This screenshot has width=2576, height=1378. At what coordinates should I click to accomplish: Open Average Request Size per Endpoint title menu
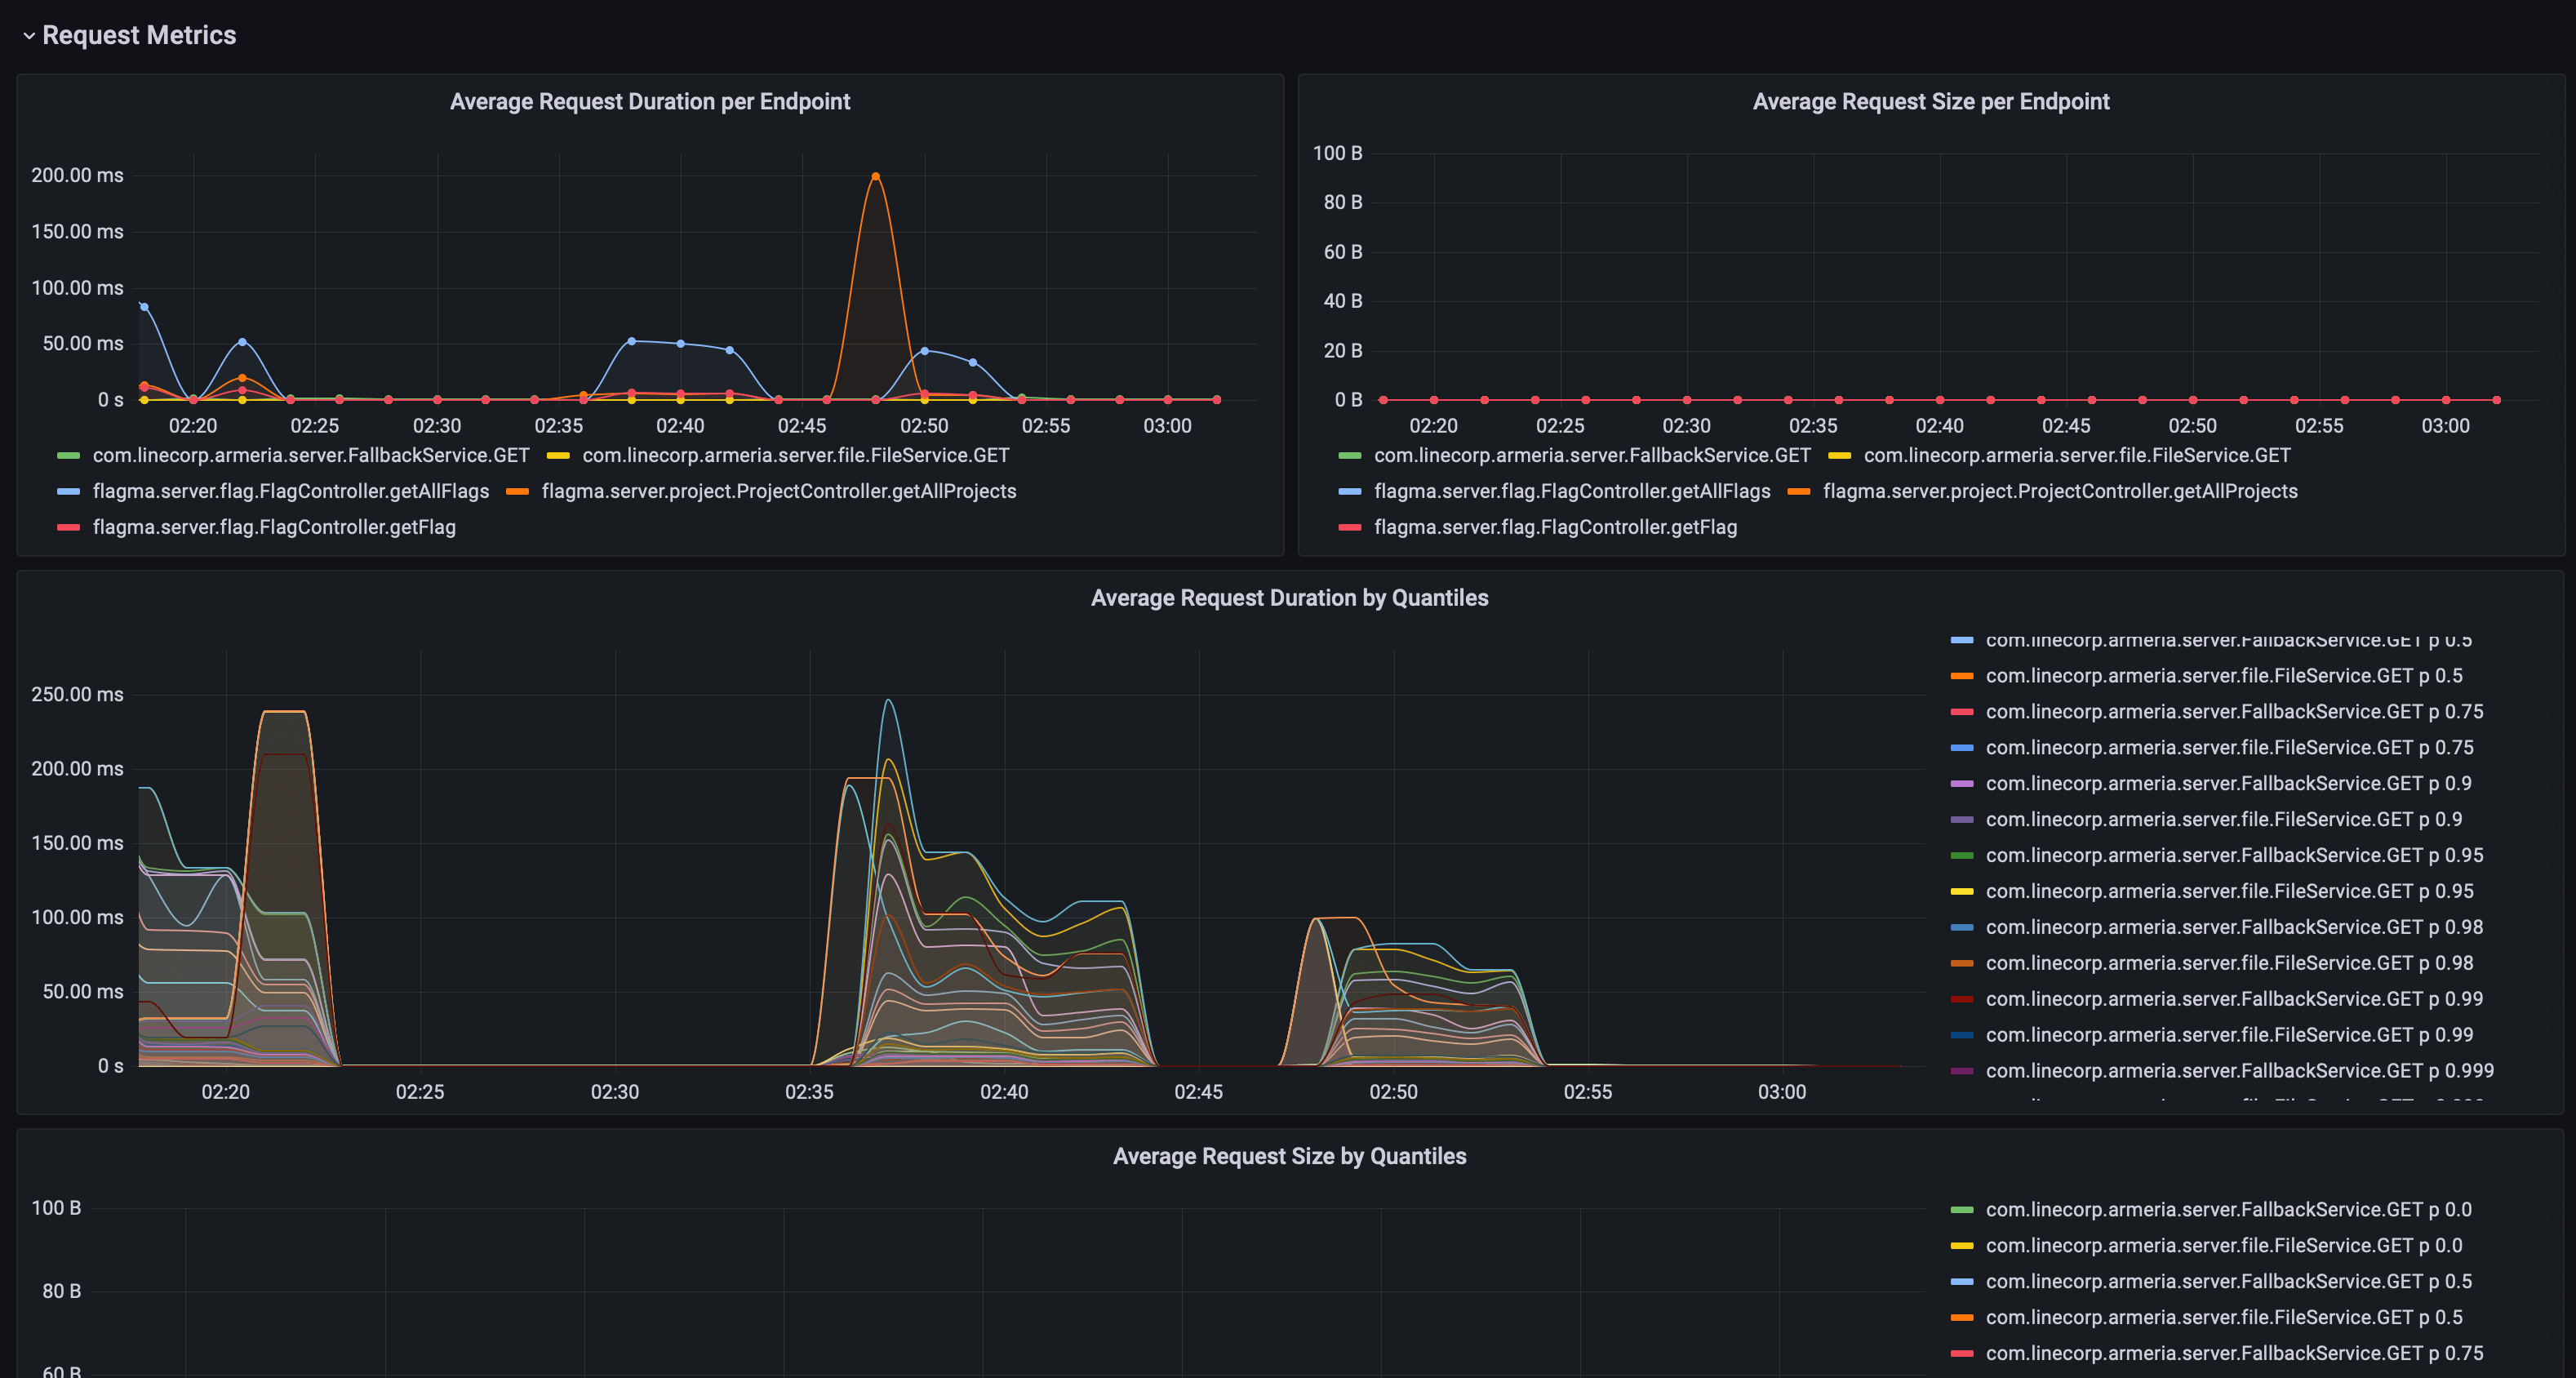click(x=1930, y=102)
